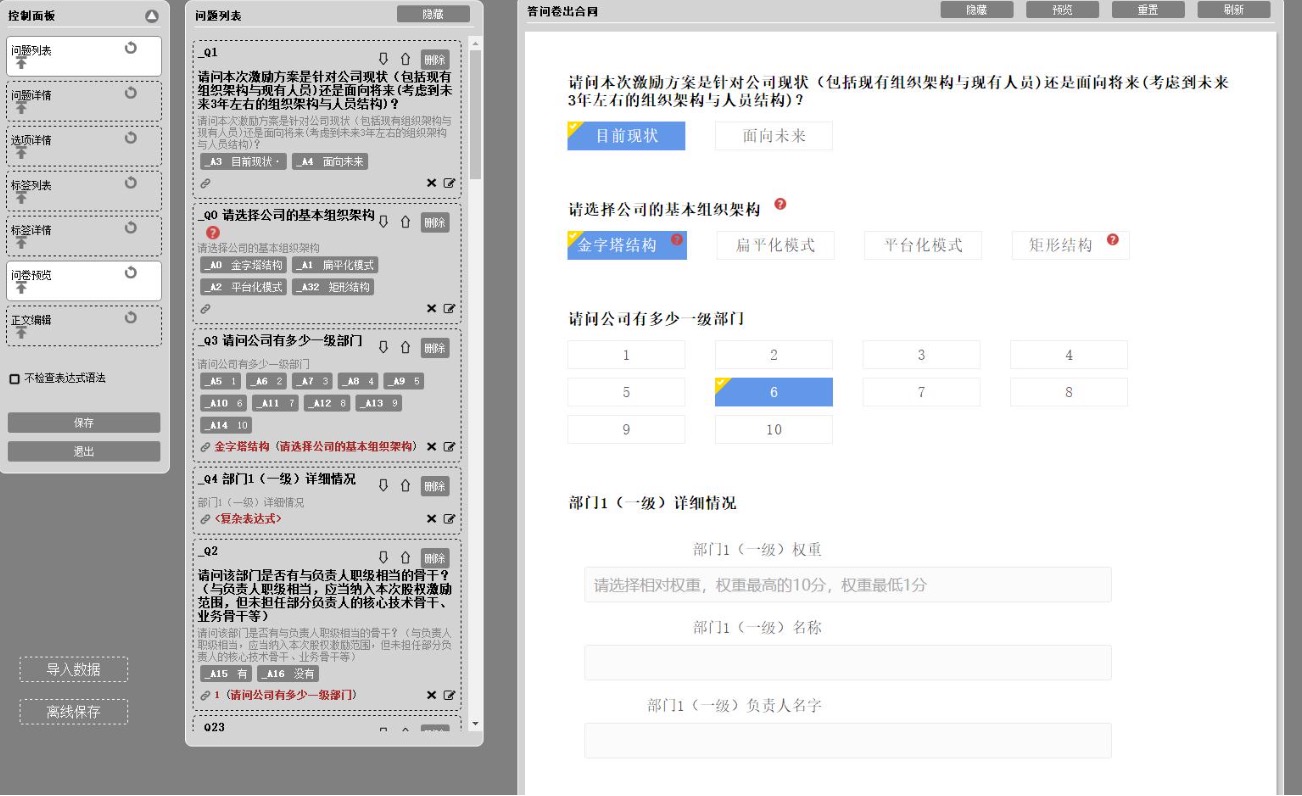Select option tag _A0 金字塔结构 in list

tap(243, 265)
